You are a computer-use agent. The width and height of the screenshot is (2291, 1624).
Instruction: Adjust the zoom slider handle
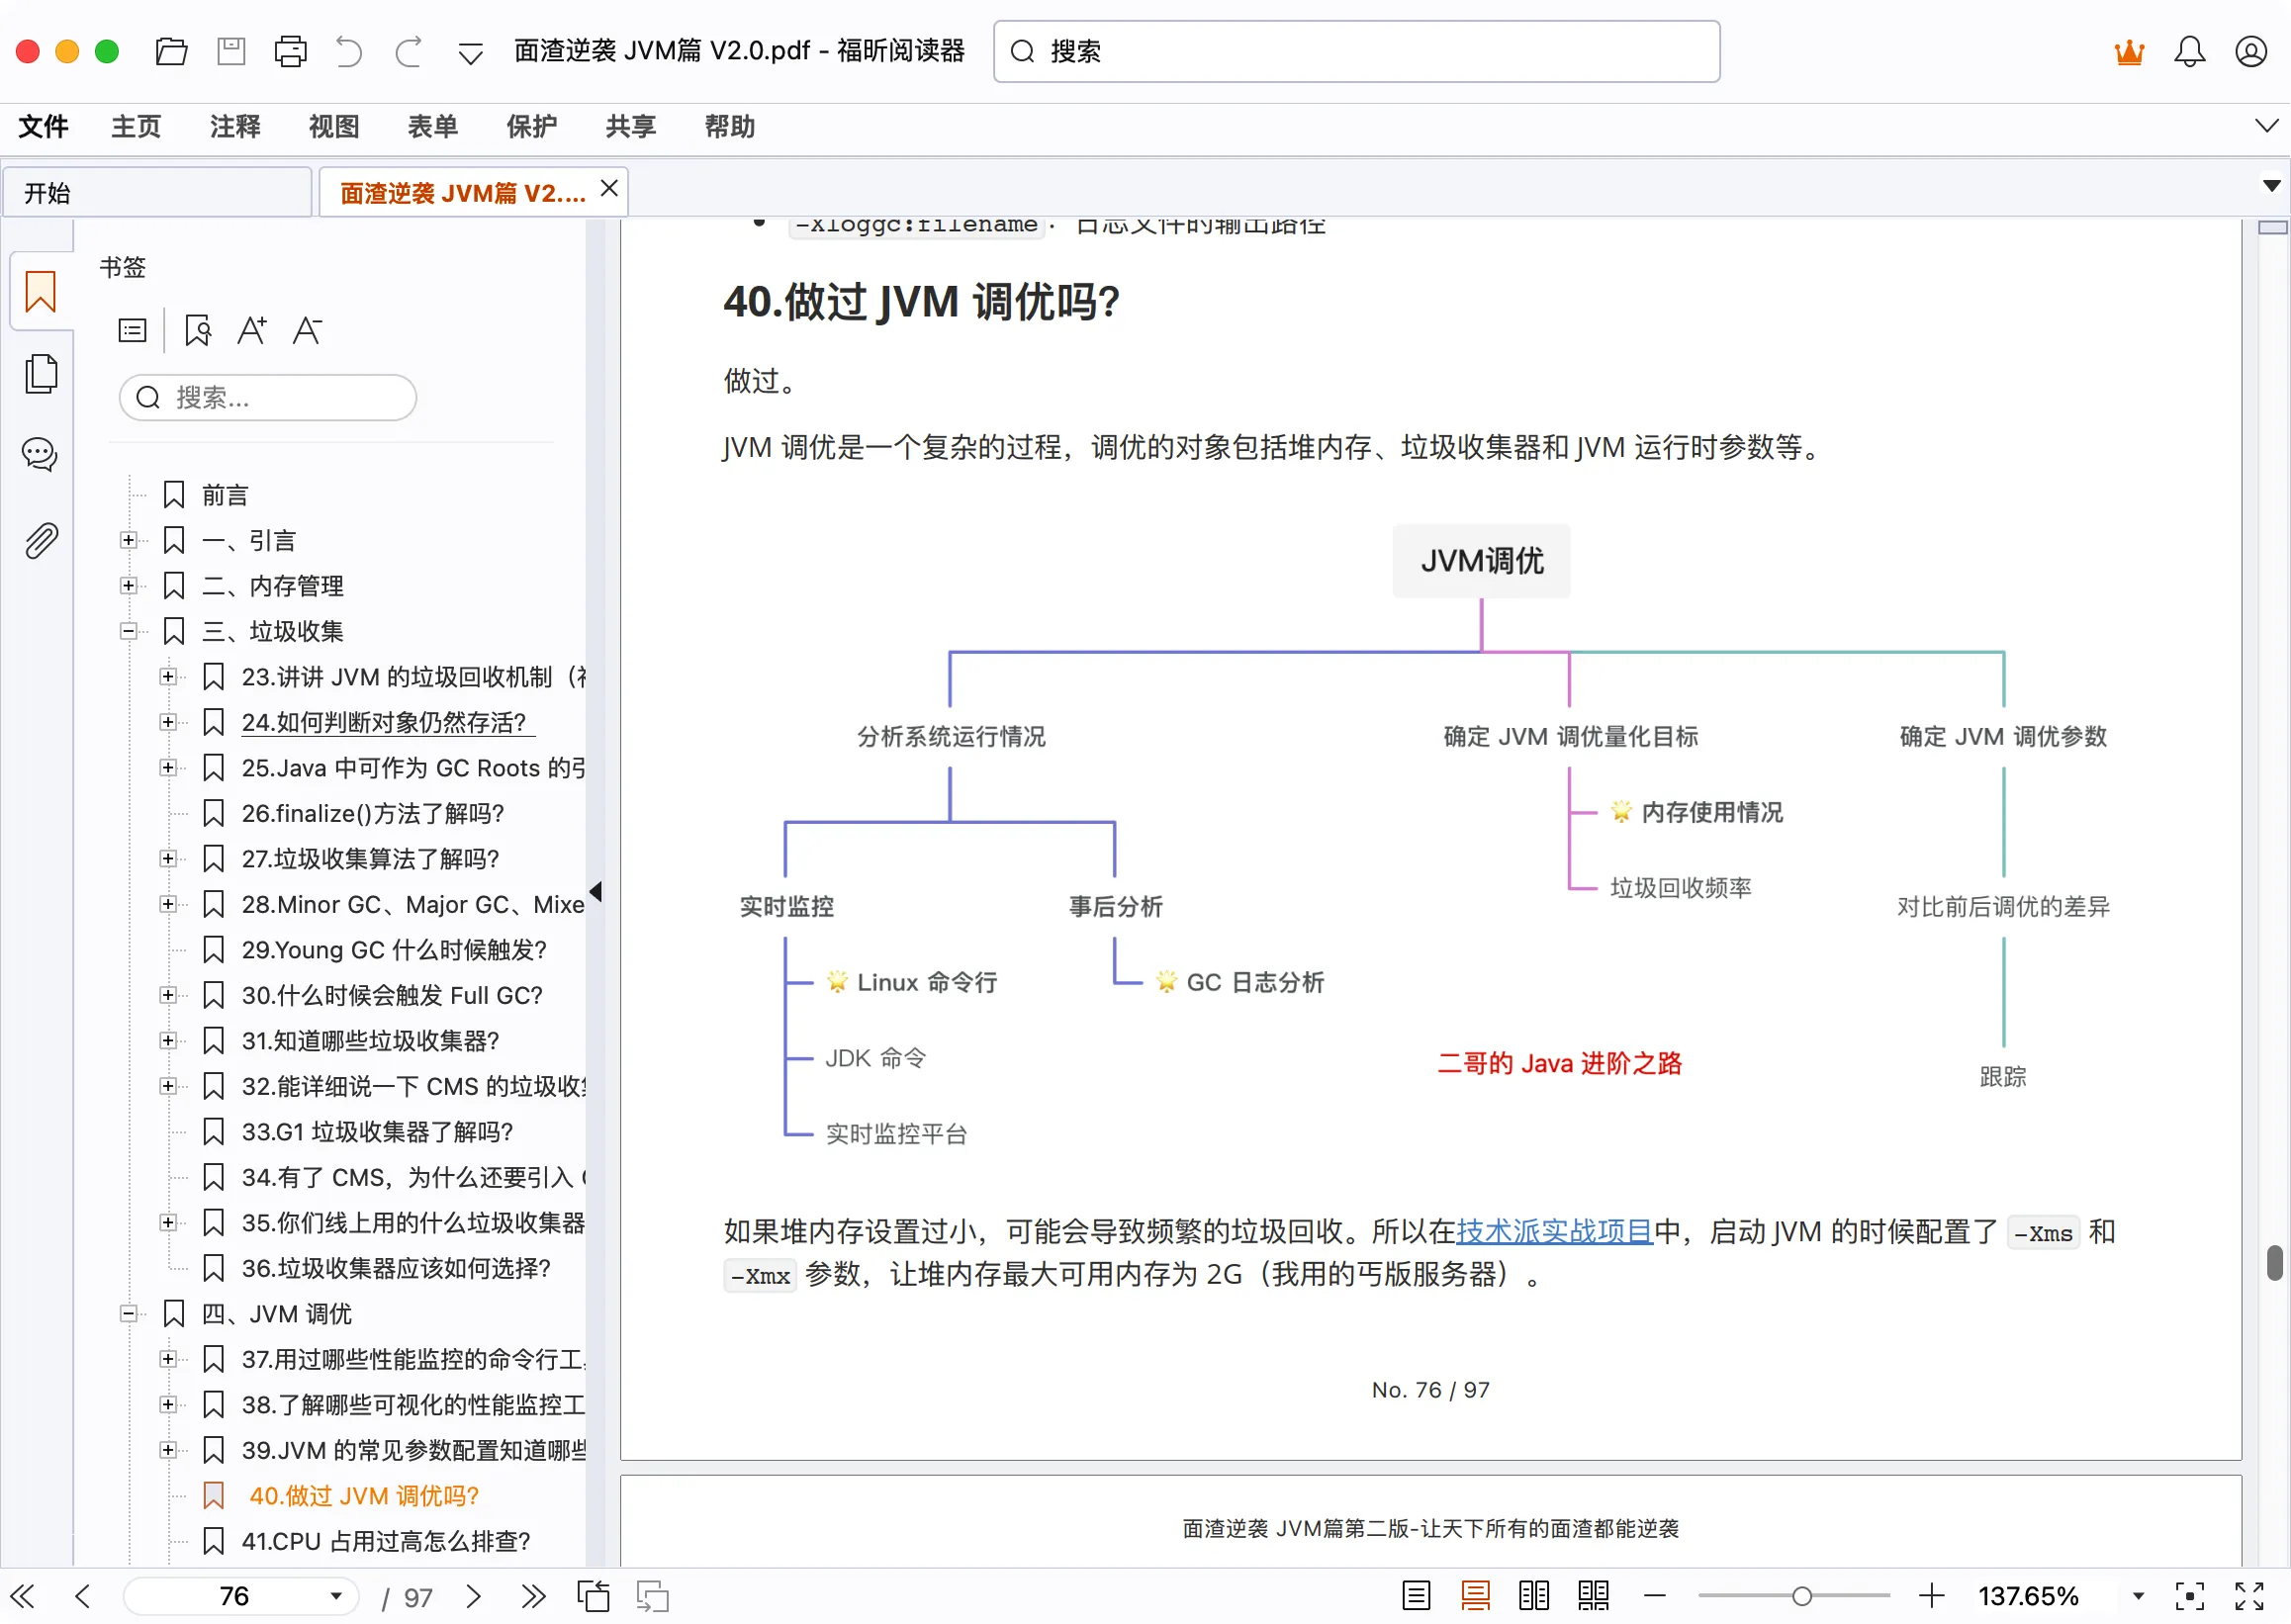click(x=1802, y=1596)
